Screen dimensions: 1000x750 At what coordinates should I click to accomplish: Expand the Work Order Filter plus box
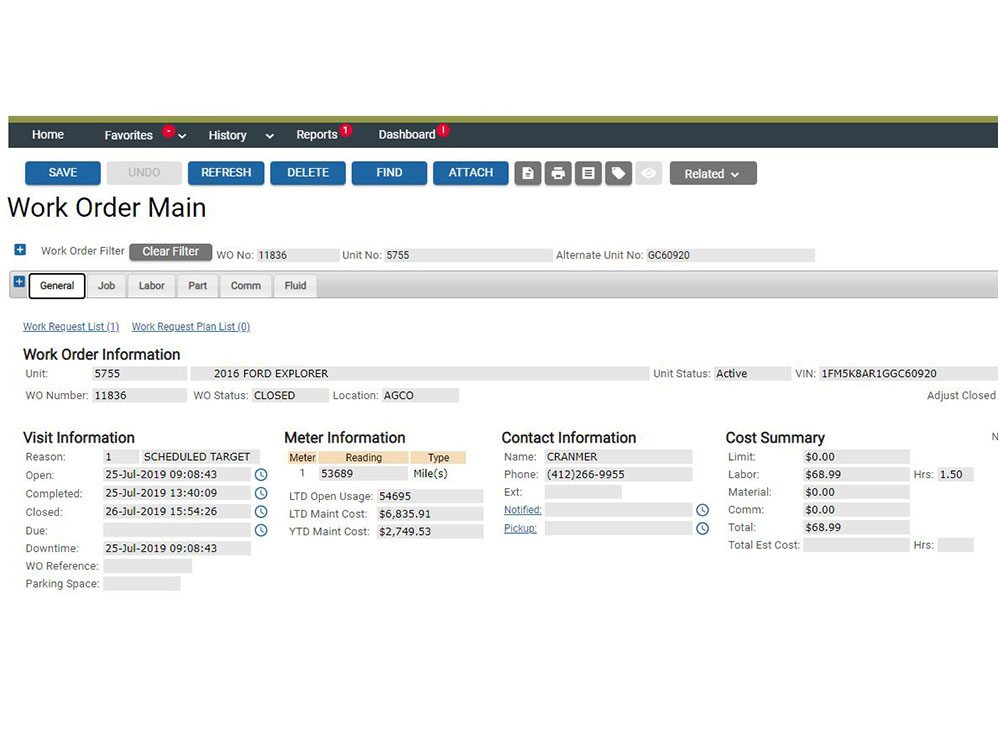click(20, 250)
